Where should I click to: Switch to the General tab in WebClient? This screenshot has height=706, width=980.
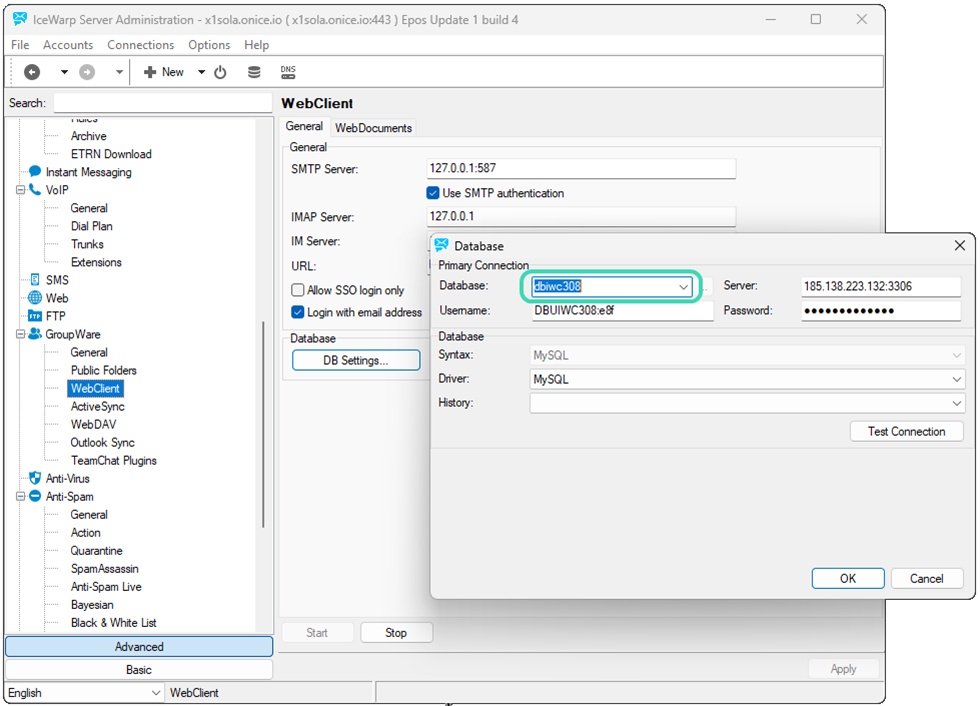[304, 126]
